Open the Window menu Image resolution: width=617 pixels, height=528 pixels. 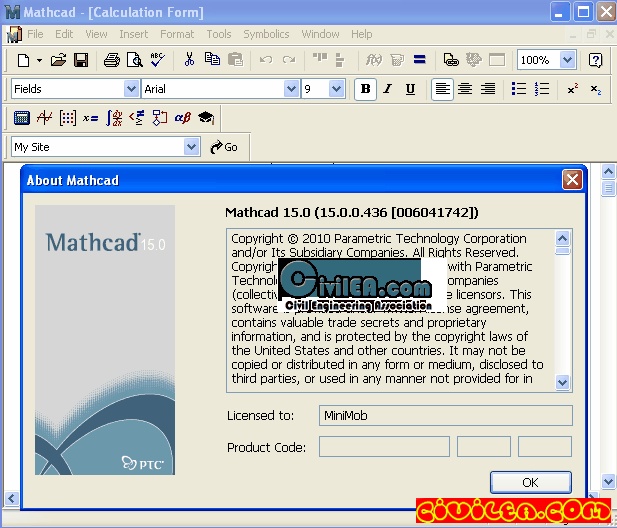320,34
